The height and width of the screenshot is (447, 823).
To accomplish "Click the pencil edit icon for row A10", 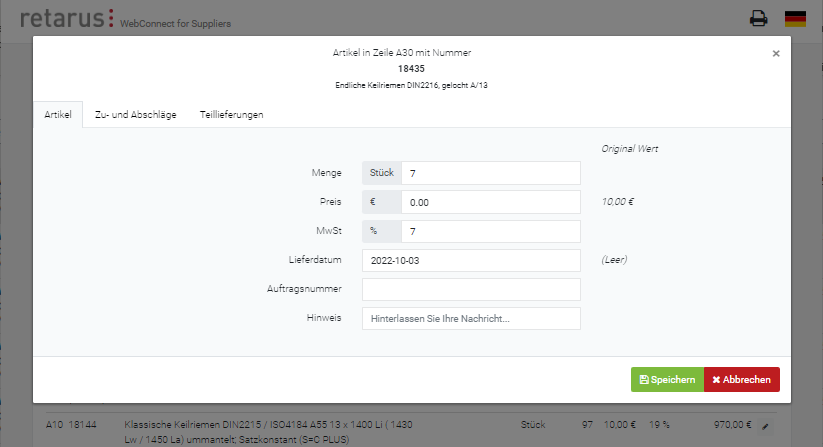I will click(766, 425).
